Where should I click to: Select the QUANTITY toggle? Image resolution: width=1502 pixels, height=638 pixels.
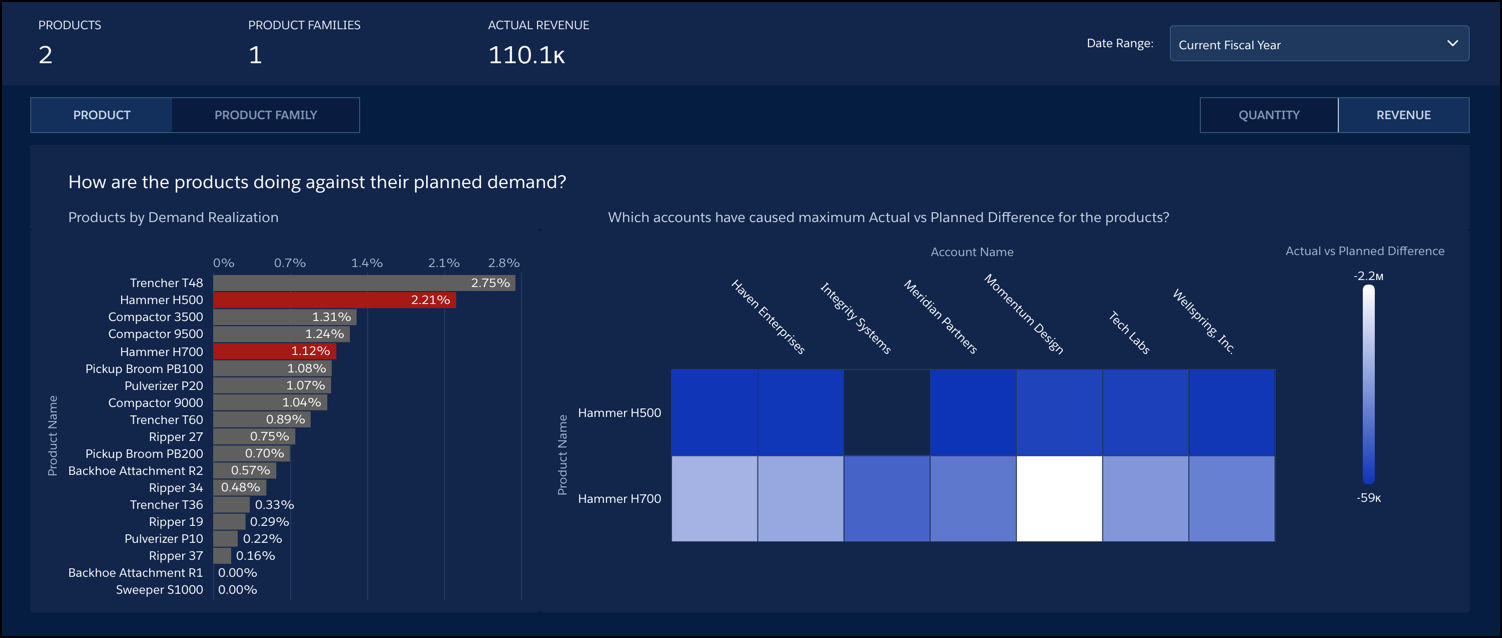click(x=1269, y=115)
